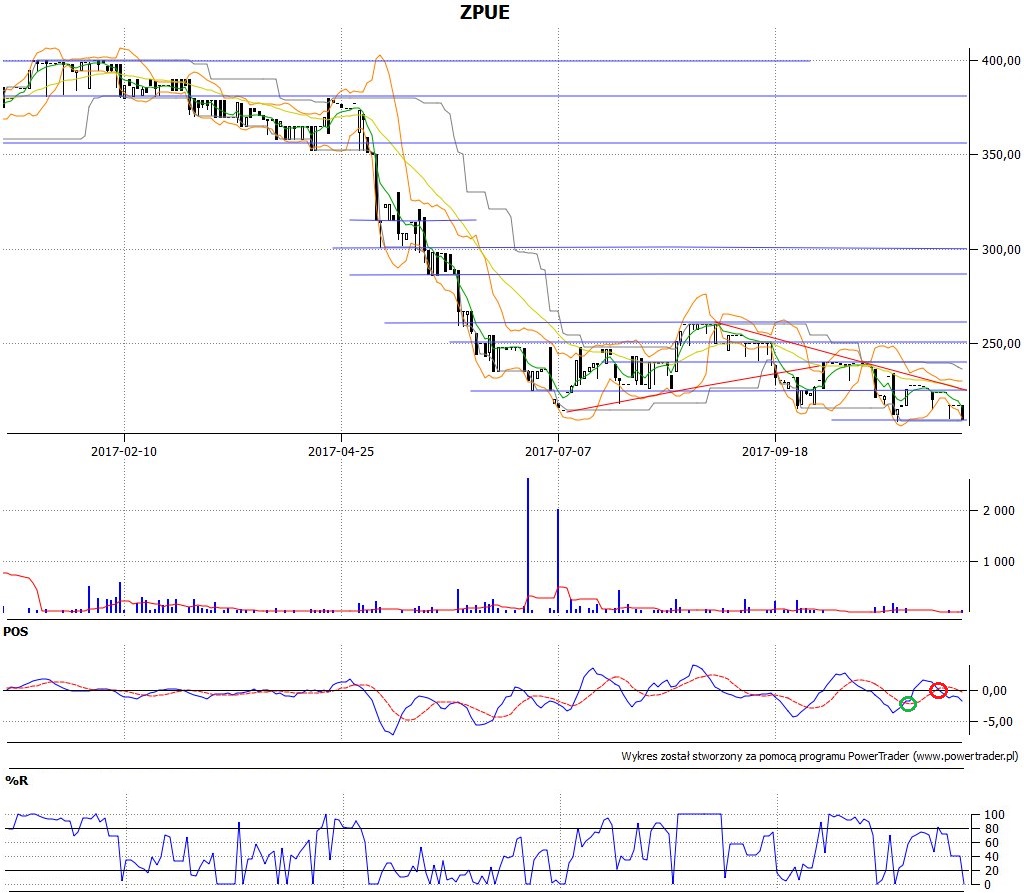Click the 2 000 volume axis label

tap(999, 511)
